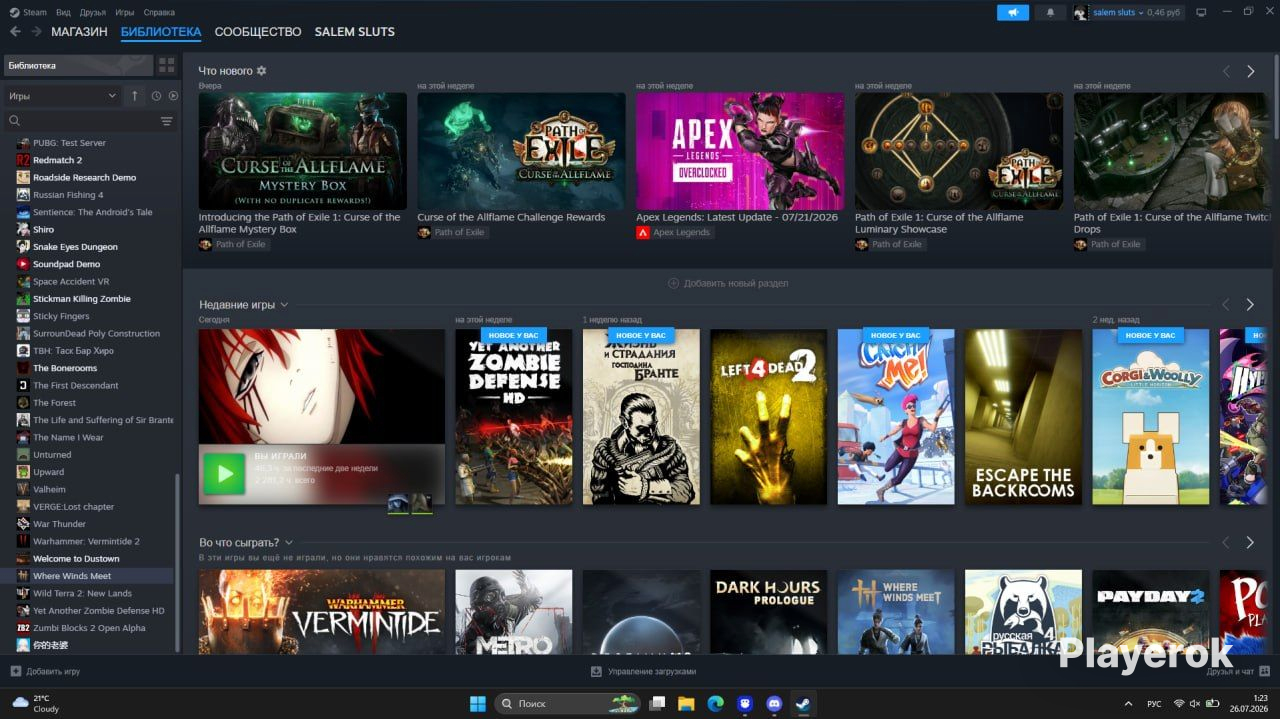
Task: Open the РУС language switcher
Action: pos(1154,704)
